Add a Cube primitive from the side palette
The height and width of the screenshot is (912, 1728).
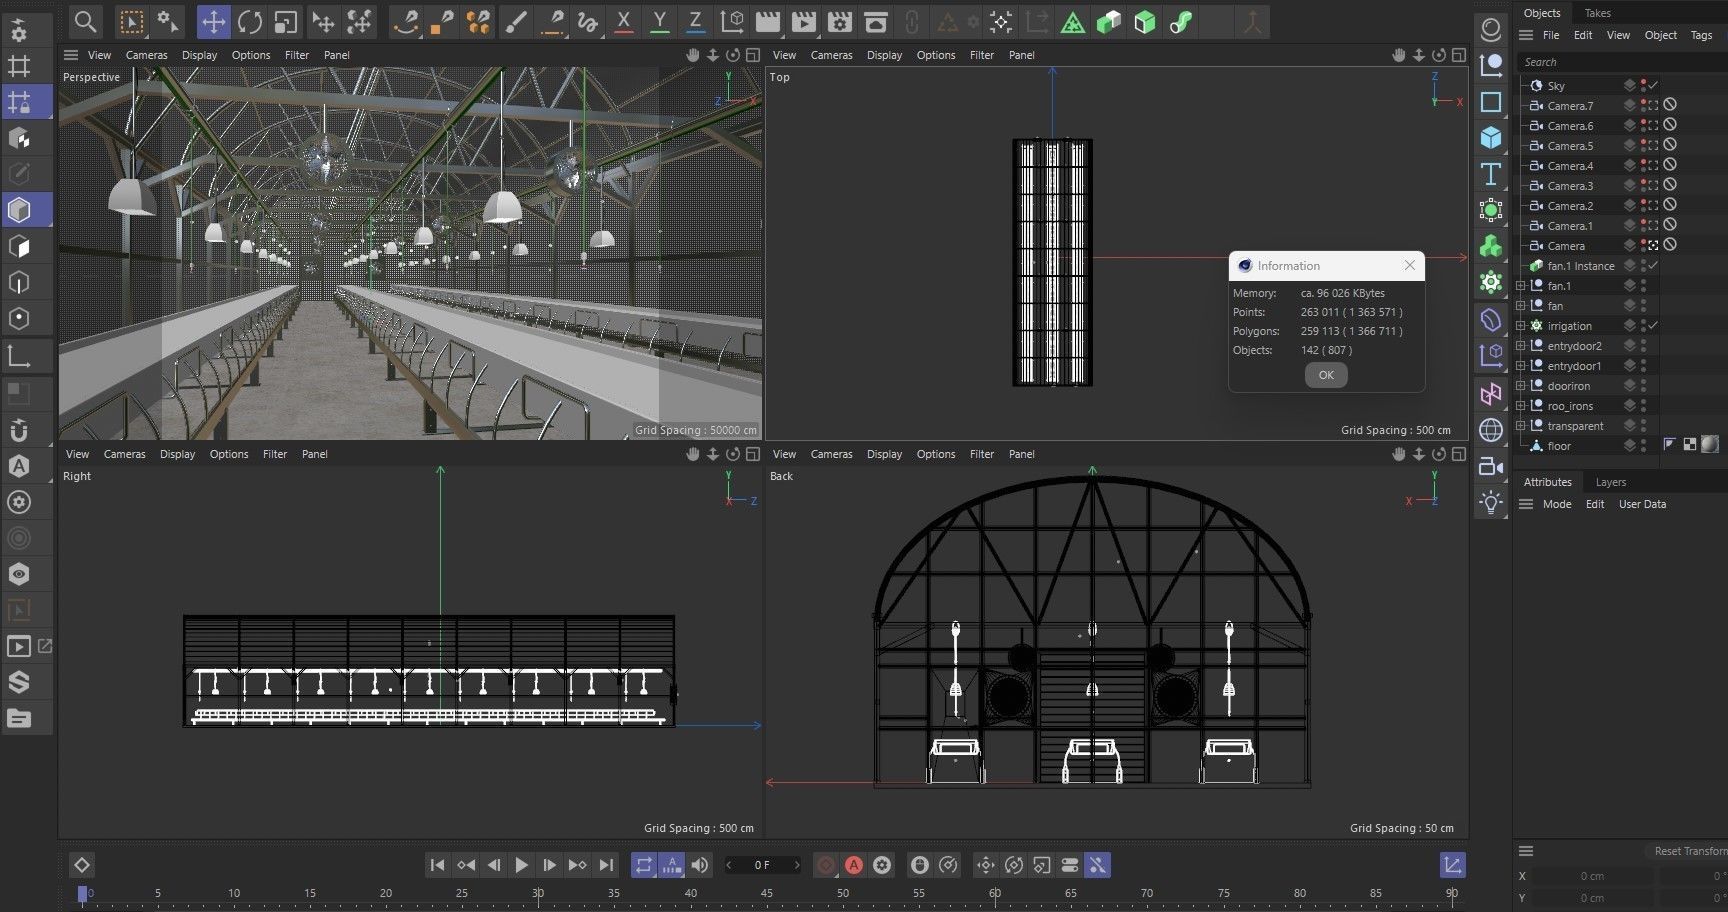point(1491,138)
